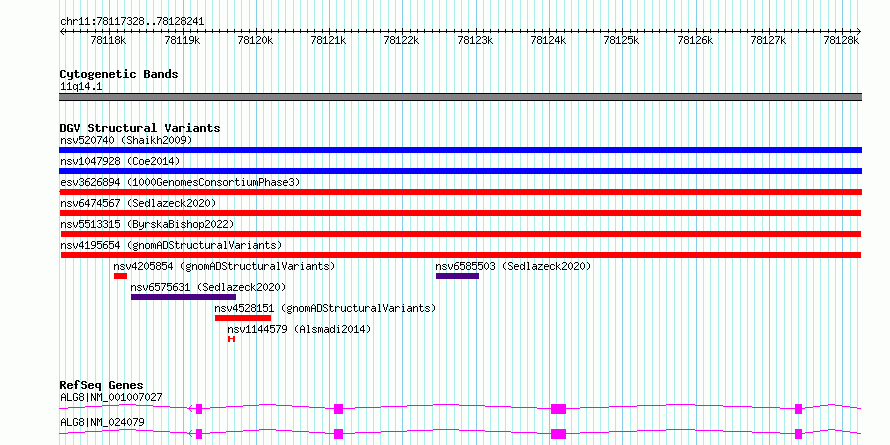Click the 78120k ruler position

pyautogui.click(x=255, y=40)
